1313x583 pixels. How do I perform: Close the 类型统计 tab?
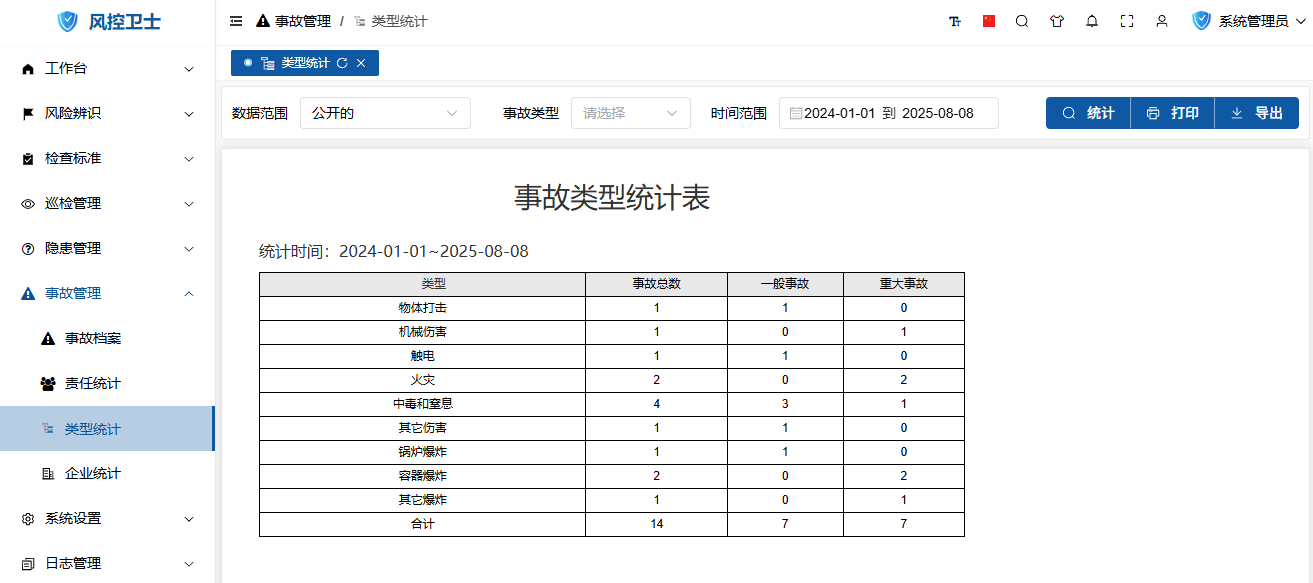tap(361, 63)
